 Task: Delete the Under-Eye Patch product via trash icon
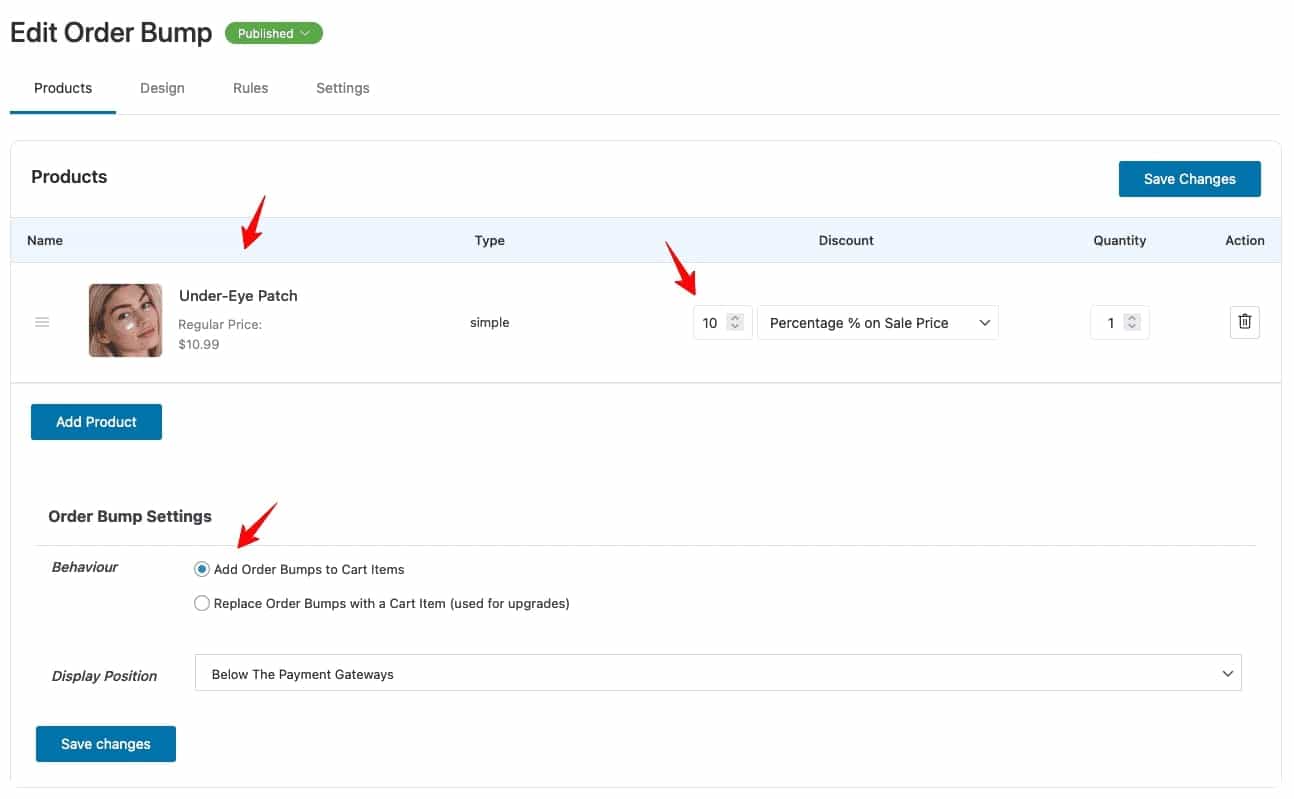point(1244,322)
